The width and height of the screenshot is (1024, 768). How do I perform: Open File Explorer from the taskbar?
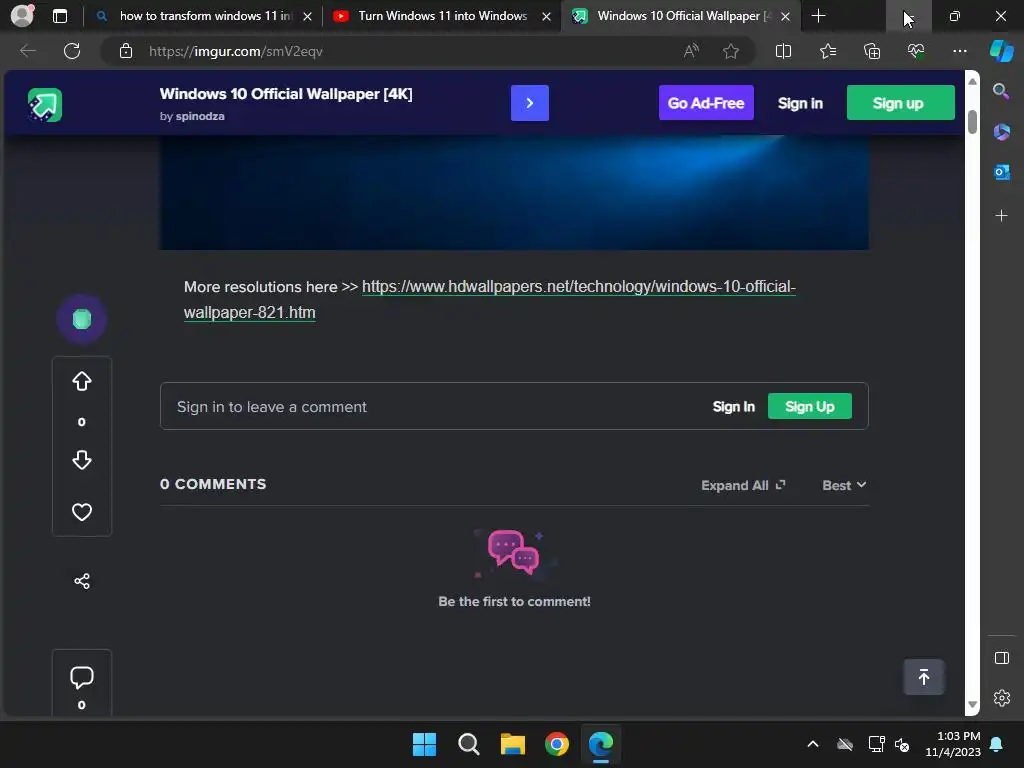click(513, 744)
